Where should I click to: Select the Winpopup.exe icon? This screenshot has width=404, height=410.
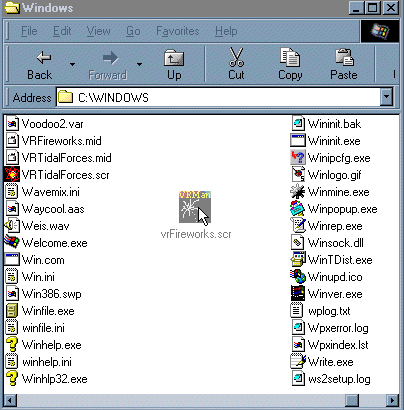[x=297, y=209]
